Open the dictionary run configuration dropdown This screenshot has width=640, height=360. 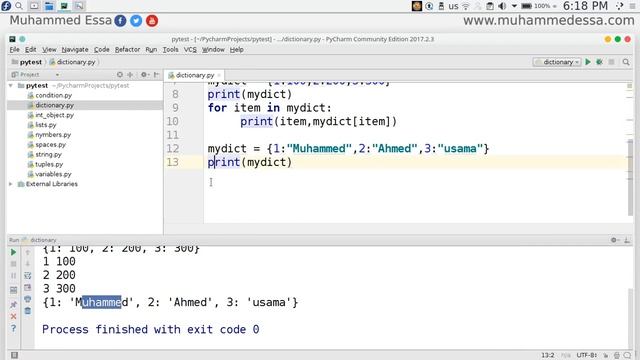click(x=557, y=62)
